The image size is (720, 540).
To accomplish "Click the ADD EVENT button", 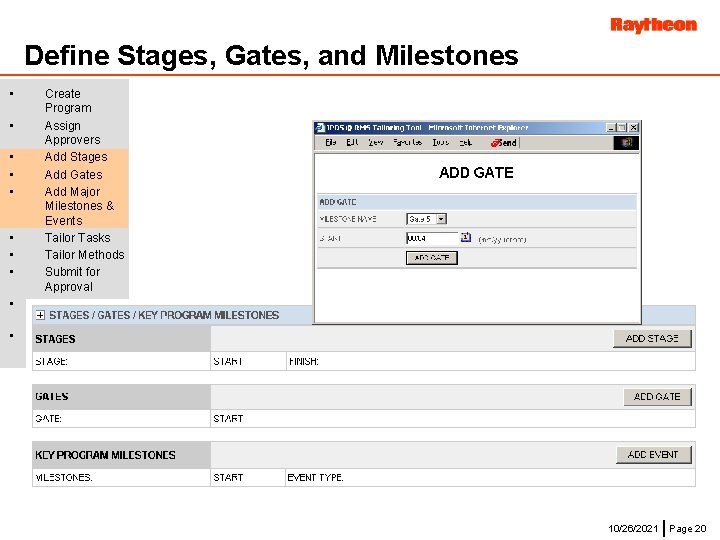I will point(653,455).
